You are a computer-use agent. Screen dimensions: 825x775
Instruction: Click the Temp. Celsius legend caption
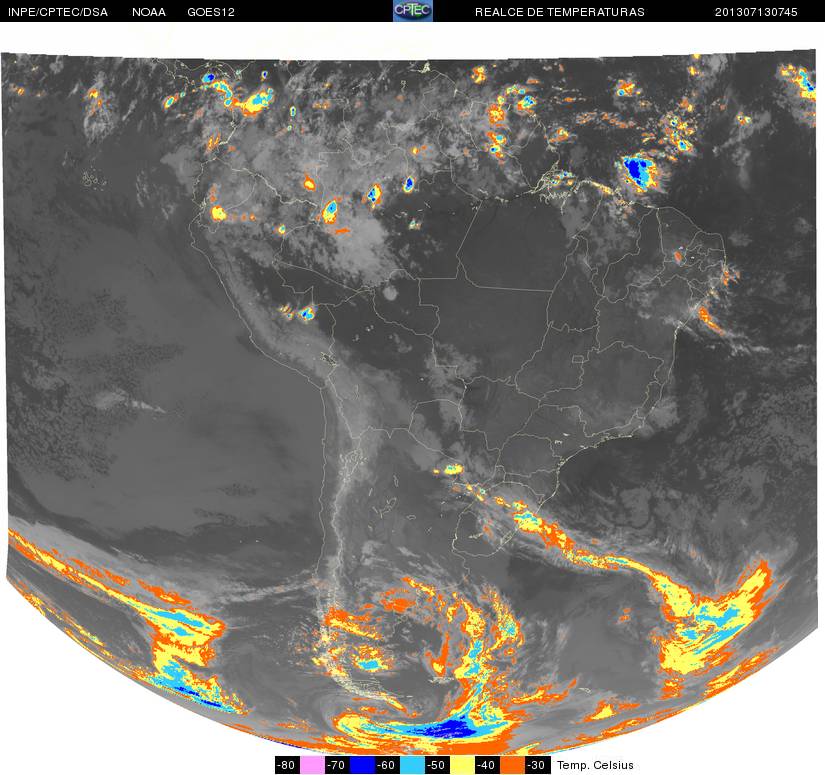595,765
